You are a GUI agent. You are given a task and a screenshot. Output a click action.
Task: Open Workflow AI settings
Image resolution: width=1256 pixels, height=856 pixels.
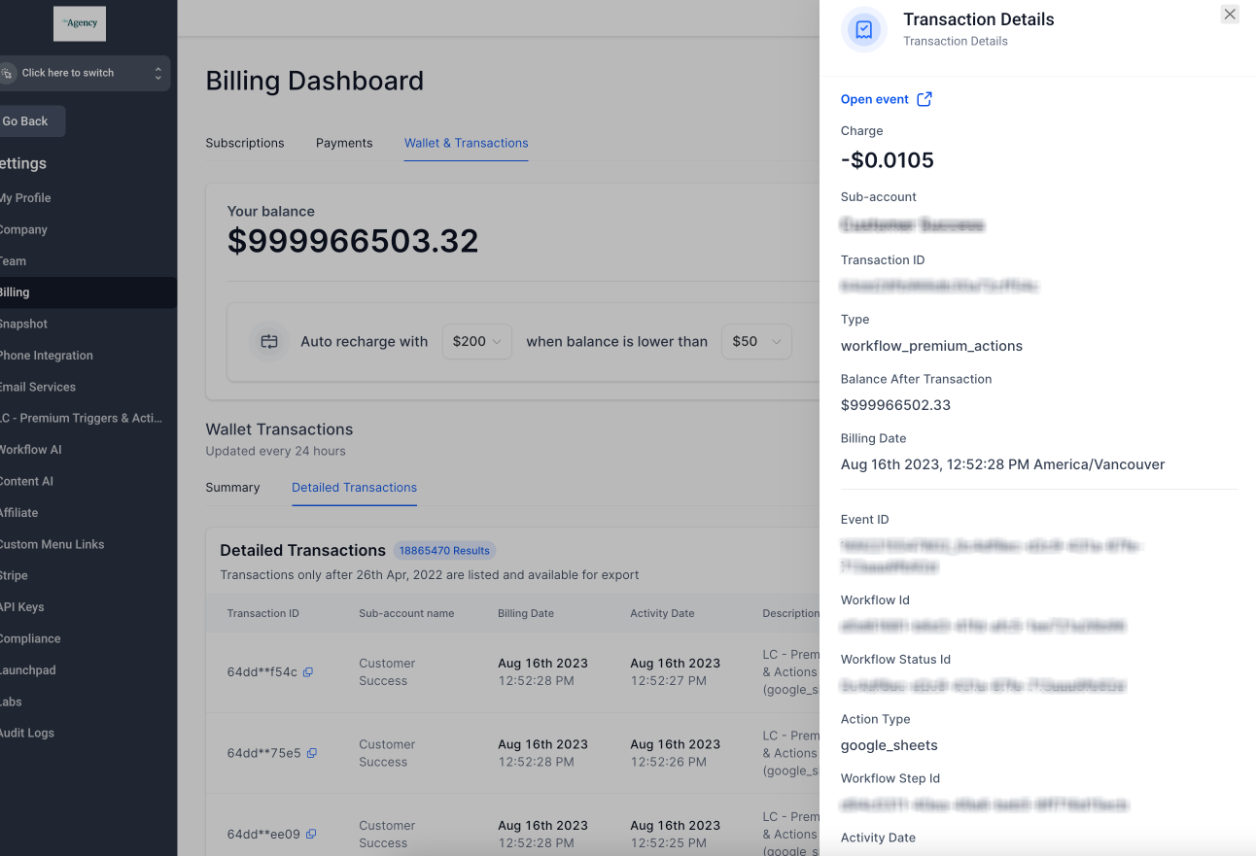31,449
